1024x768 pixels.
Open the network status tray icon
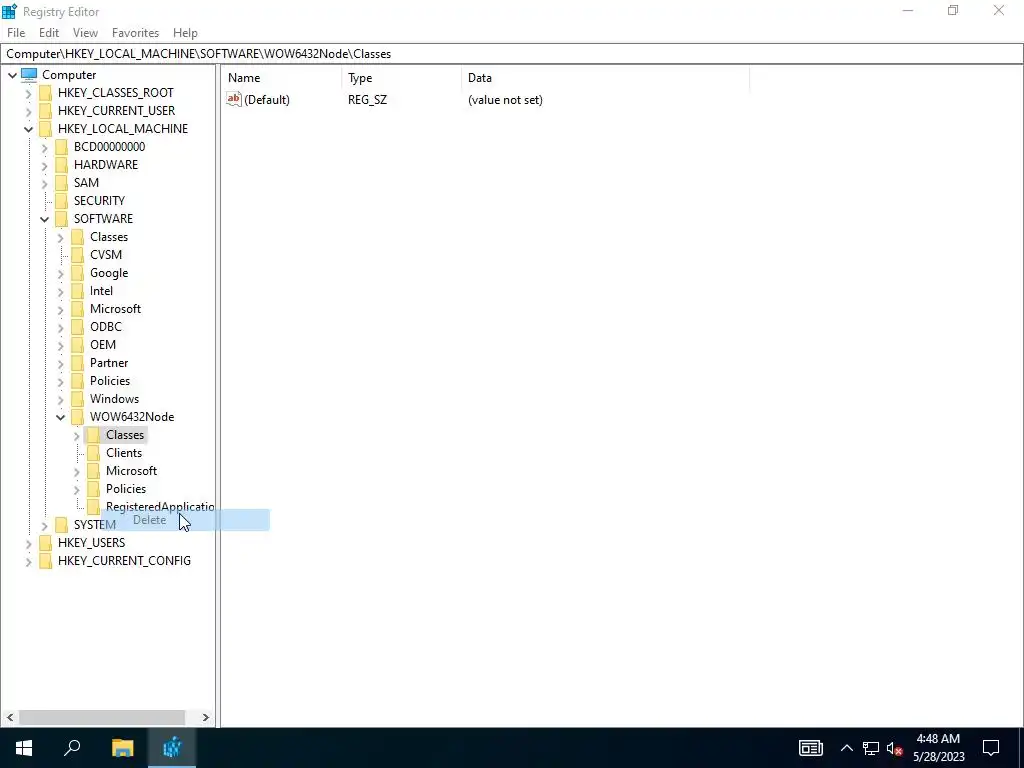pos(871,748)
